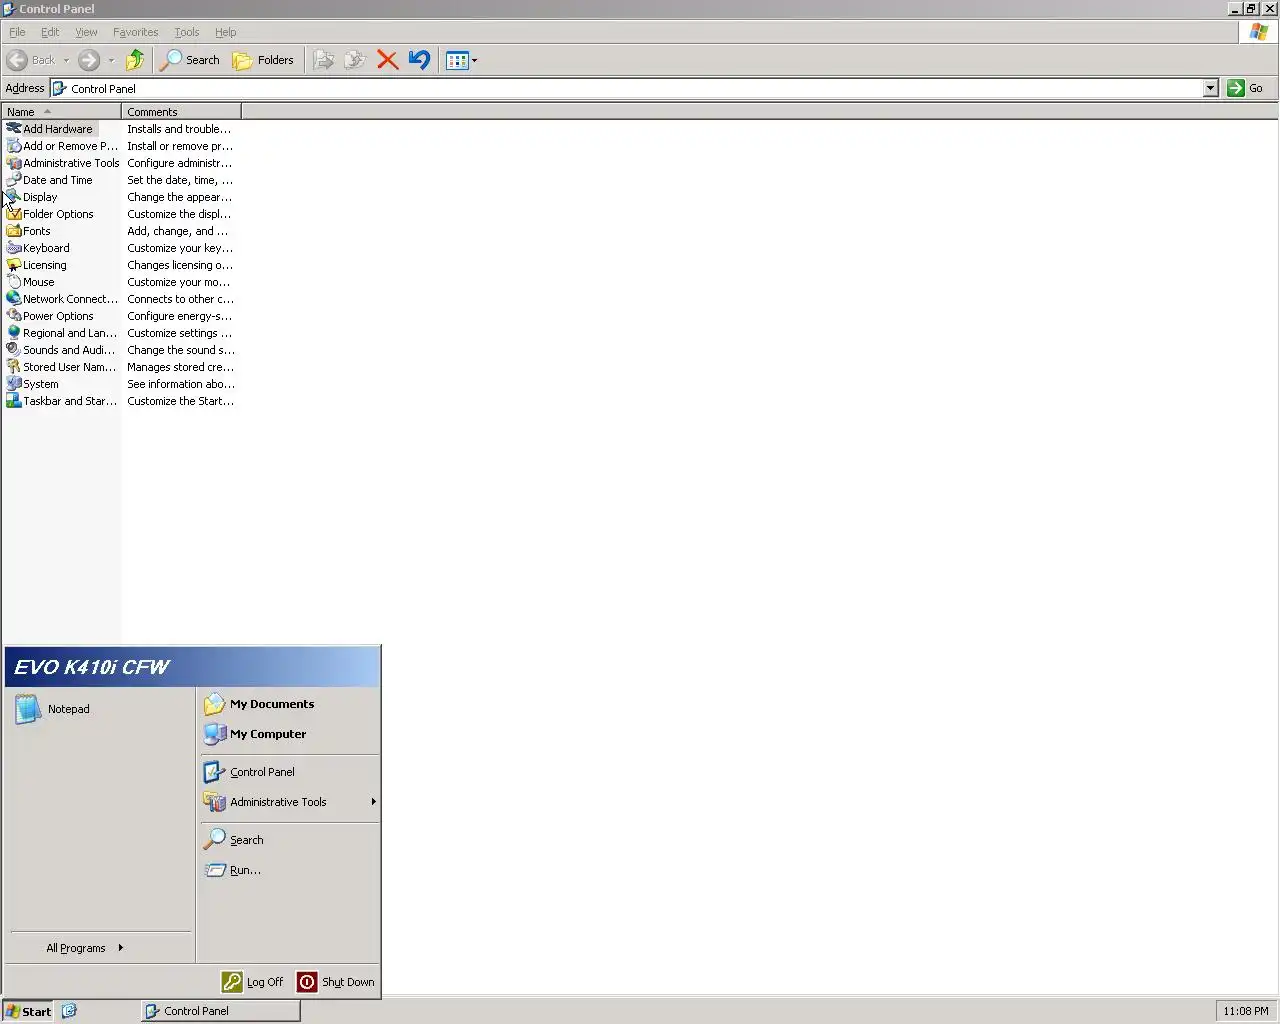Open the Back history dropdown arrow
1280x1024 pixels.
(x=66, y=60)
